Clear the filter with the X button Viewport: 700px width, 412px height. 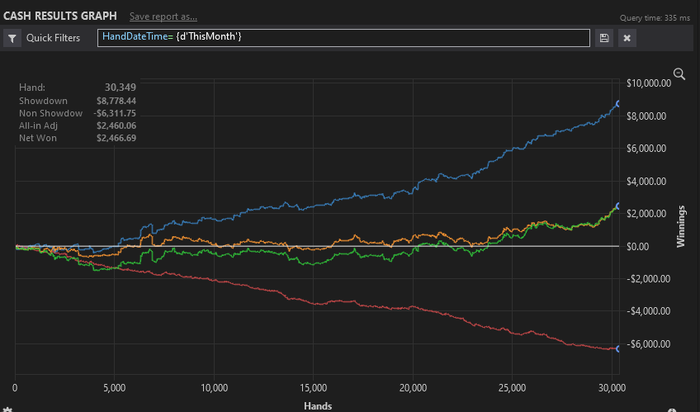tap(627, 38)
